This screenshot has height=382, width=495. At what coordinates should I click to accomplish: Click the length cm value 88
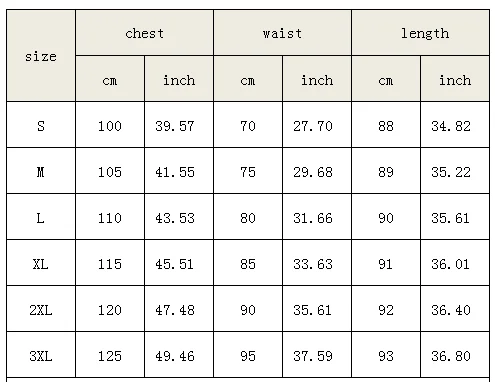(386, 125)
